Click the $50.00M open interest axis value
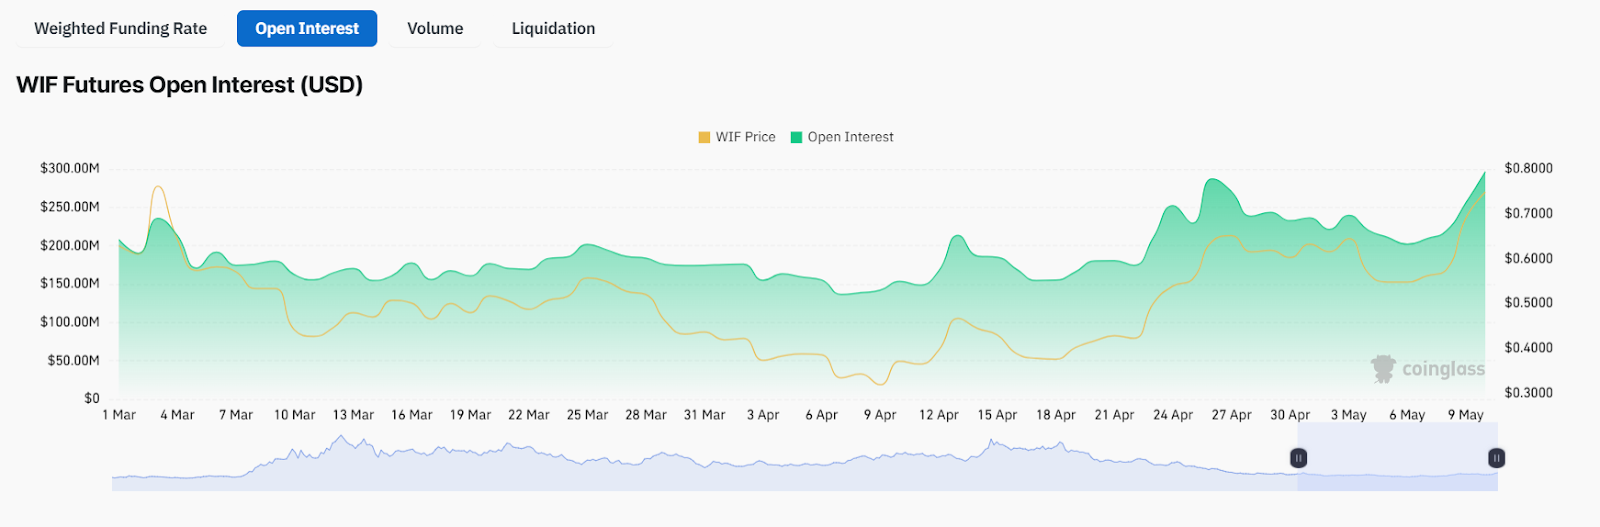The image size is (1600, 527). point(74,360)
